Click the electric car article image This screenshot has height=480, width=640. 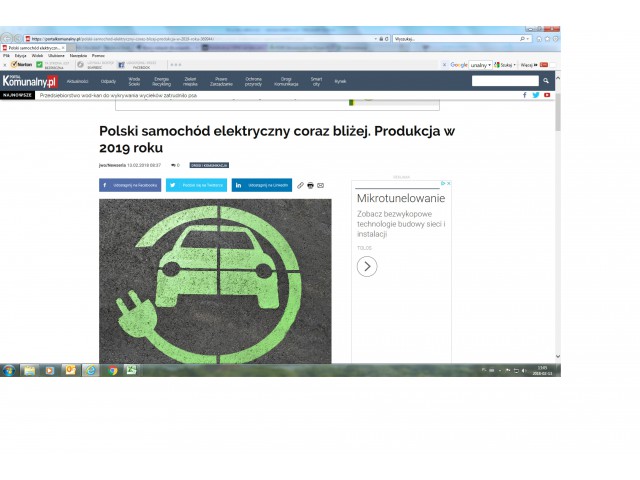pyautogui.click(x=215, y=280)
